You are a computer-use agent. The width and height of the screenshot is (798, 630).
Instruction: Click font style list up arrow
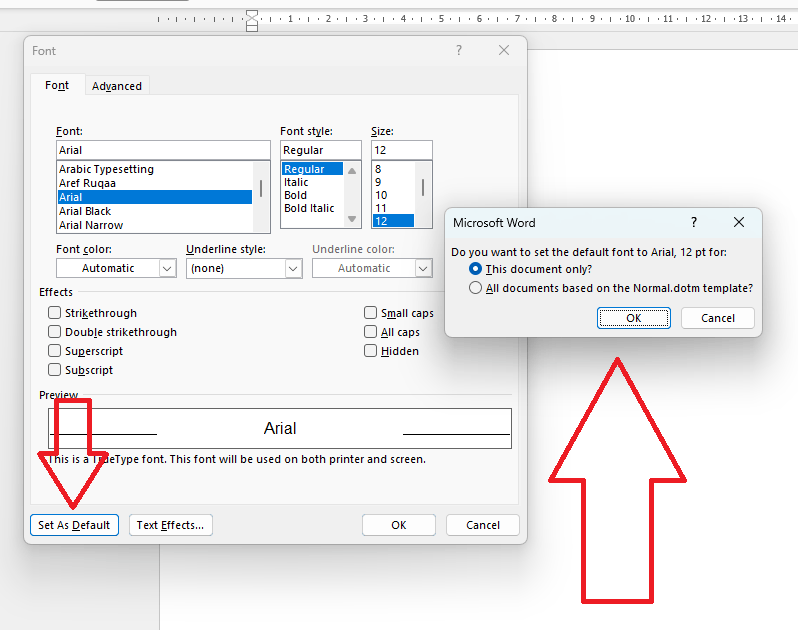pyautogui.click(x=352, y=171)
